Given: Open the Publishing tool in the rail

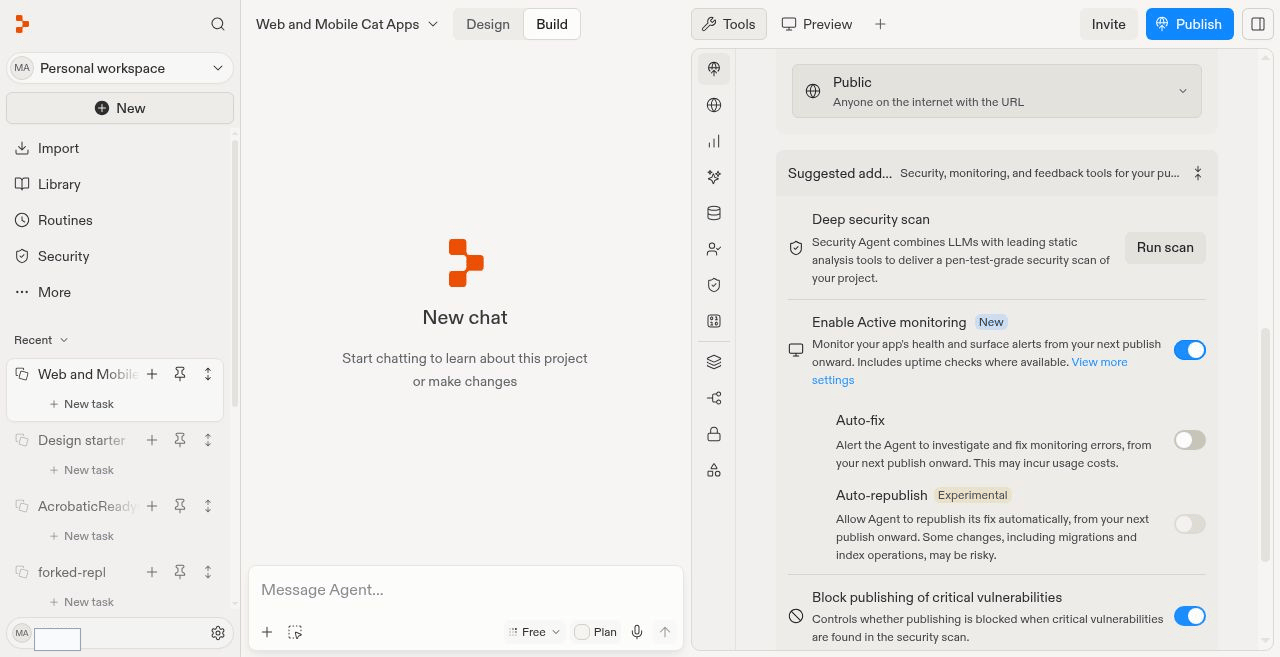Looking at the screenshot, I should pyautogui.click(x=714, y=69).
